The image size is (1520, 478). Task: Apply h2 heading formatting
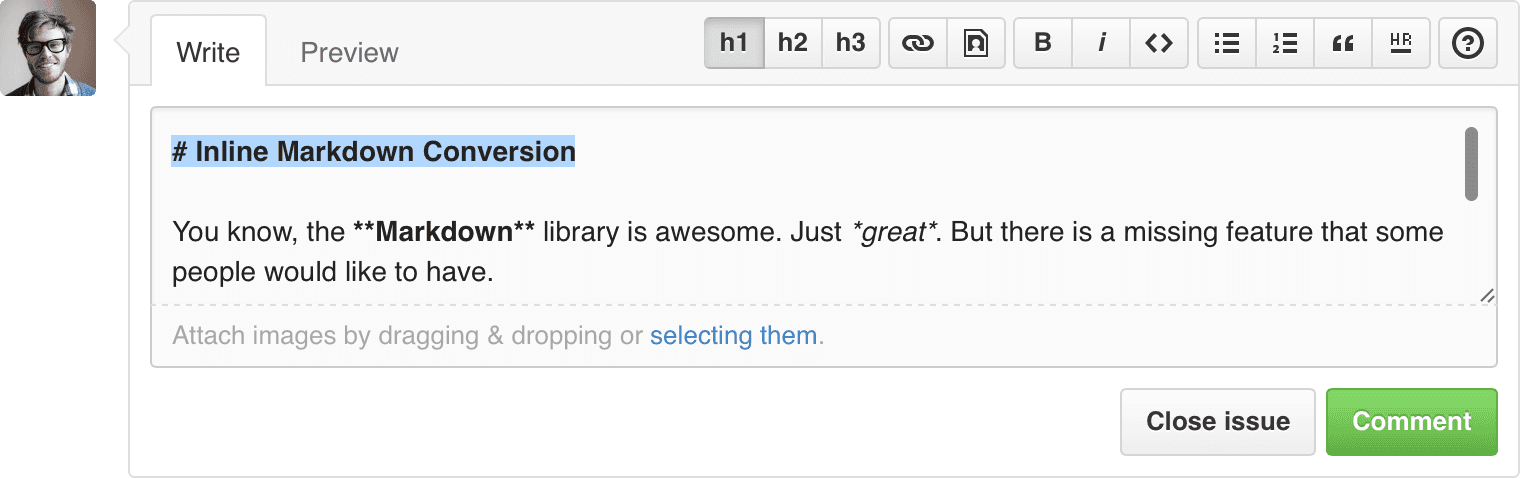792,43
